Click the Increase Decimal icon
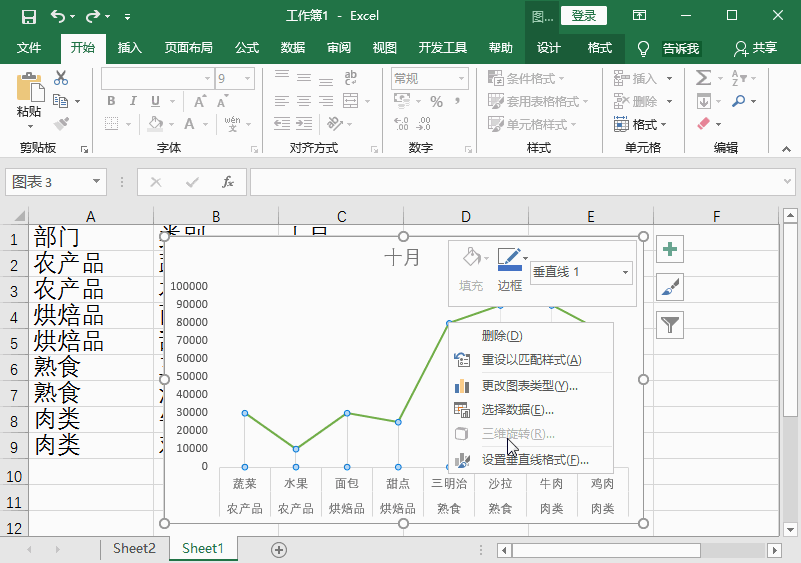The image size is (801, 563). (x=402, y=124)
